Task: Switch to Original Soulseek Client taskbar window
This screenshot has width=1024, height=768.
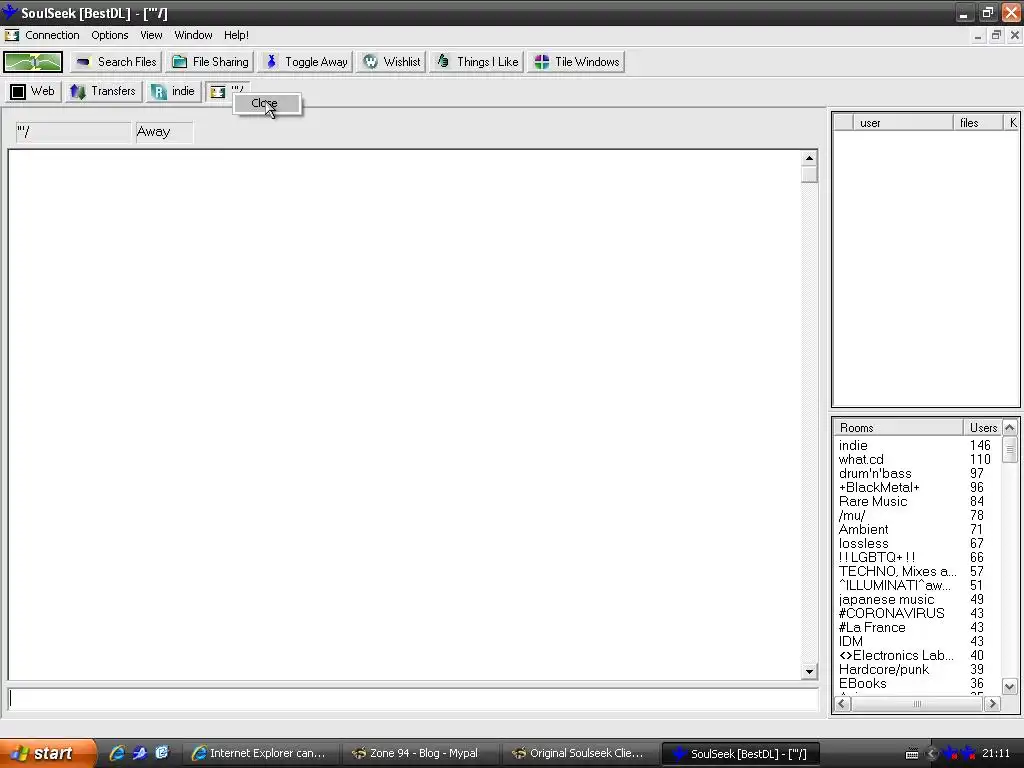Action: pyautogui.click(x=581, y=754)
